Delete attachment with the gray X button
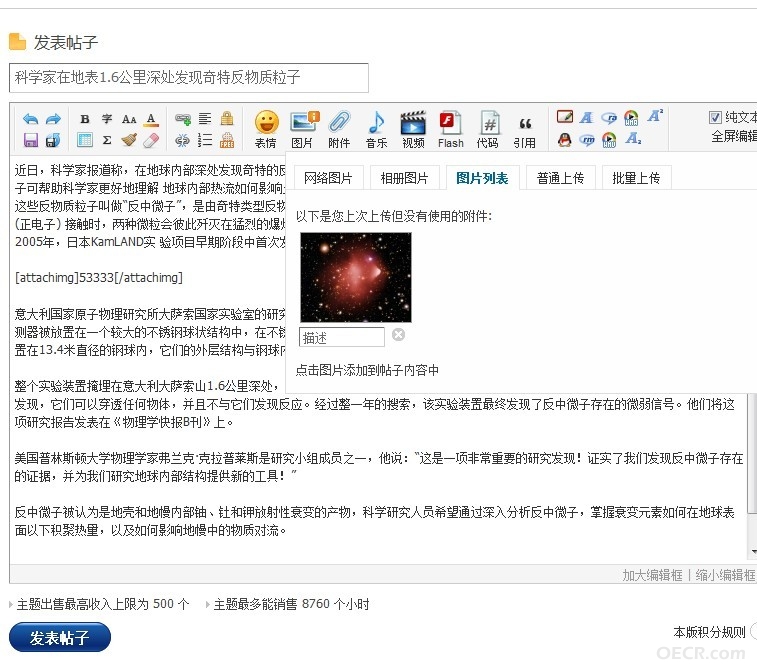This screenshot has height=668, width=757. (398, 334)
